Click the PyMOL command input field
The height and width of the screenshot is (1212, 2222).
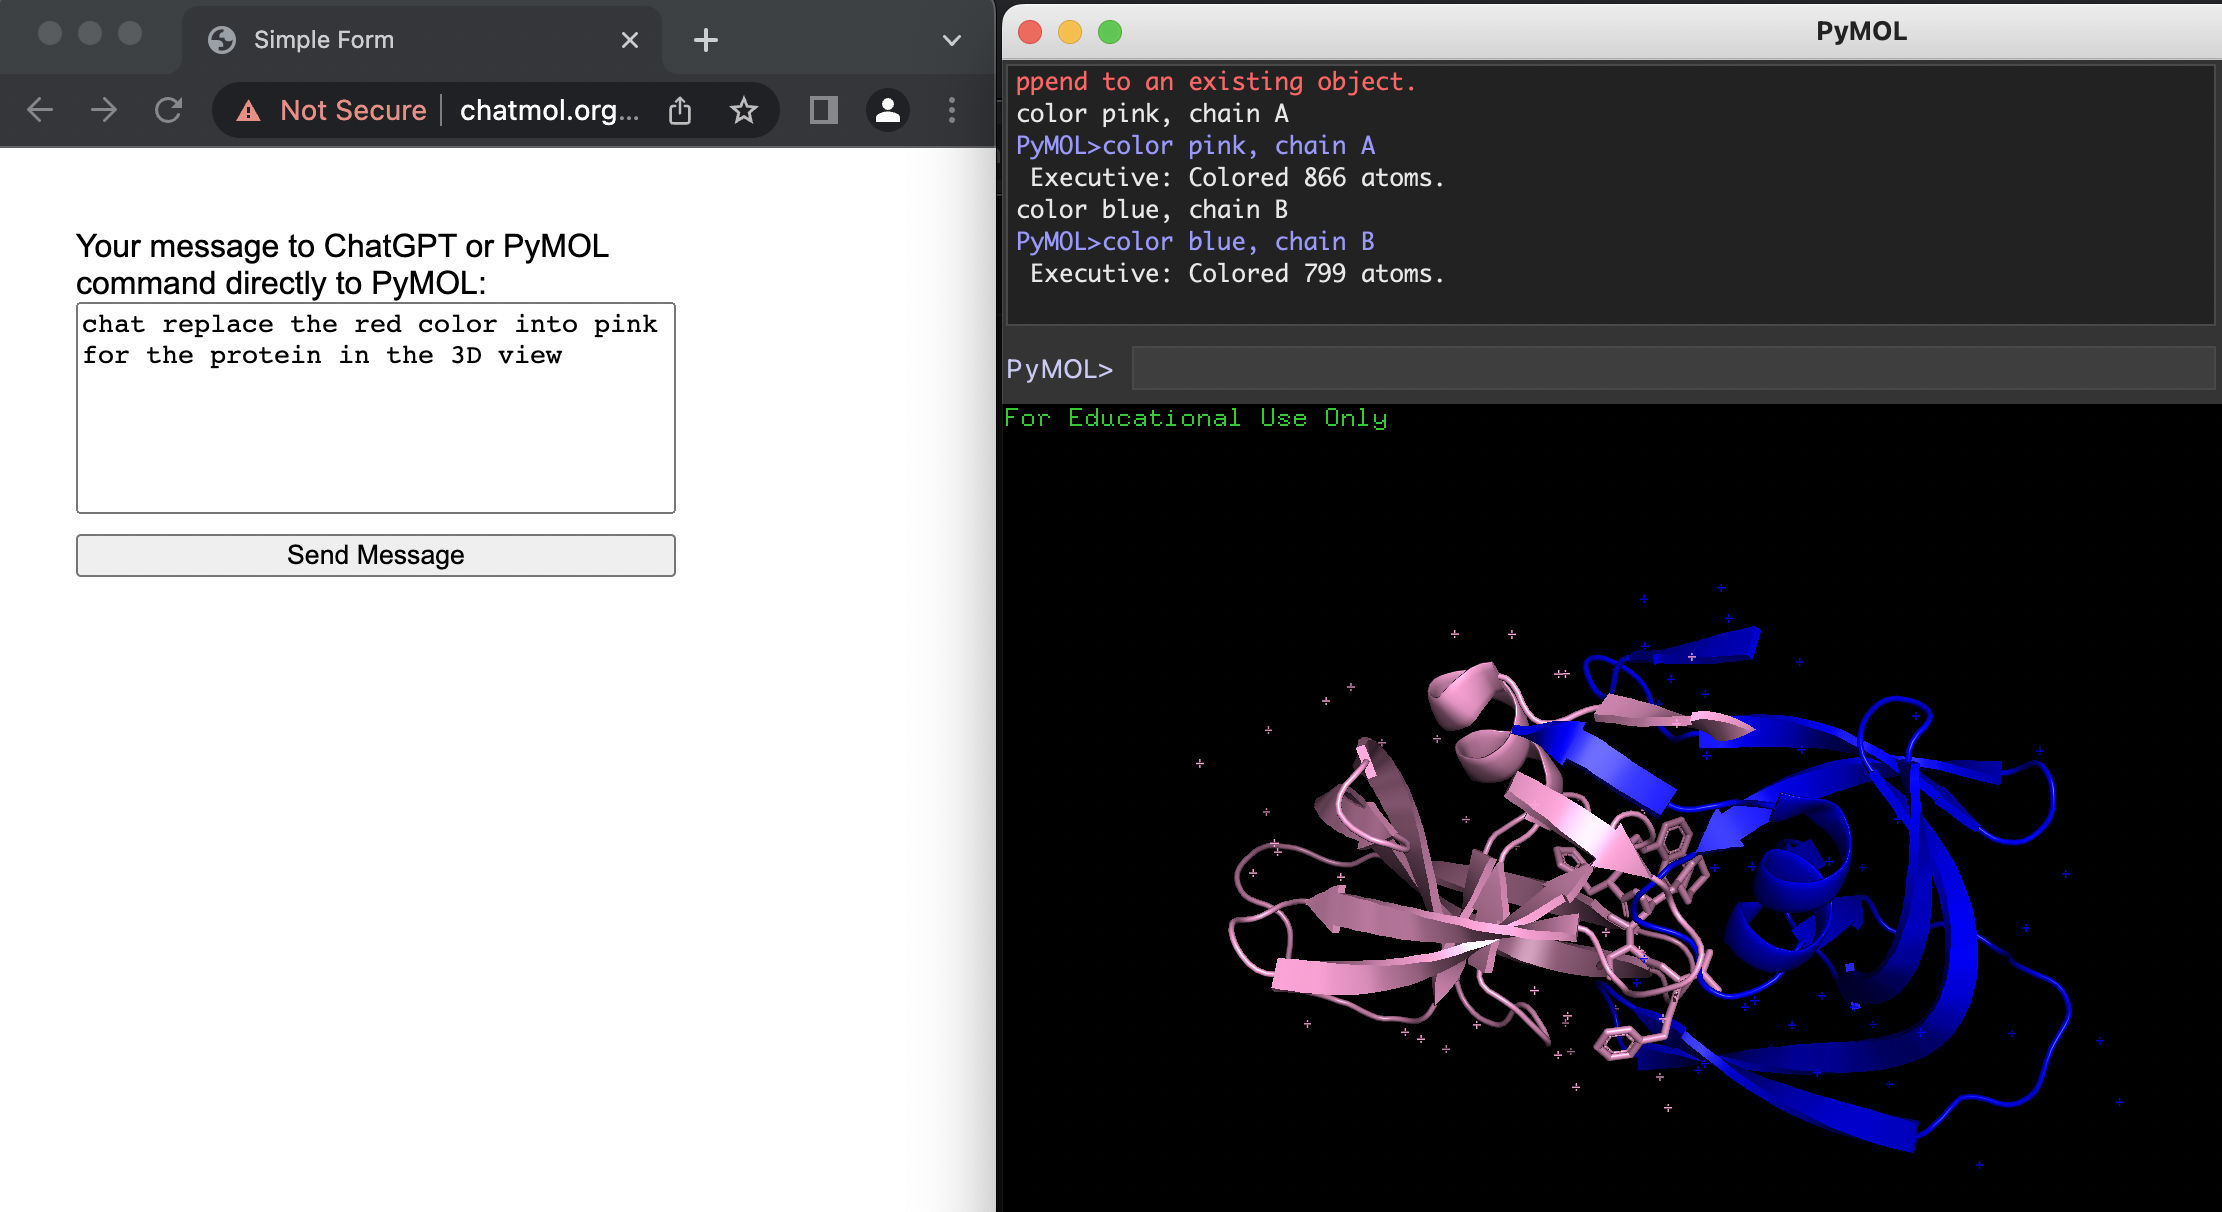(1673, 369)
